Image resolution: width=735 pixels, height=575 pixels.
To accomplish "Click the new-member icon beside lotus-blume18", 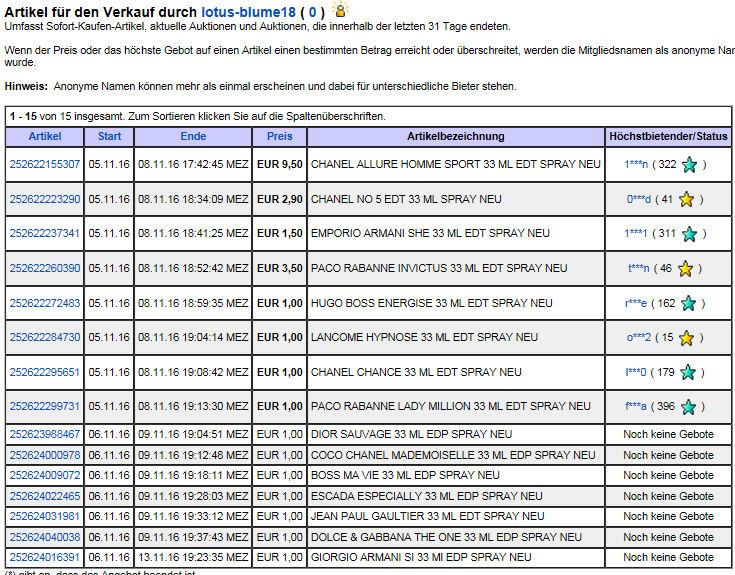I will (x=340, y=9).
